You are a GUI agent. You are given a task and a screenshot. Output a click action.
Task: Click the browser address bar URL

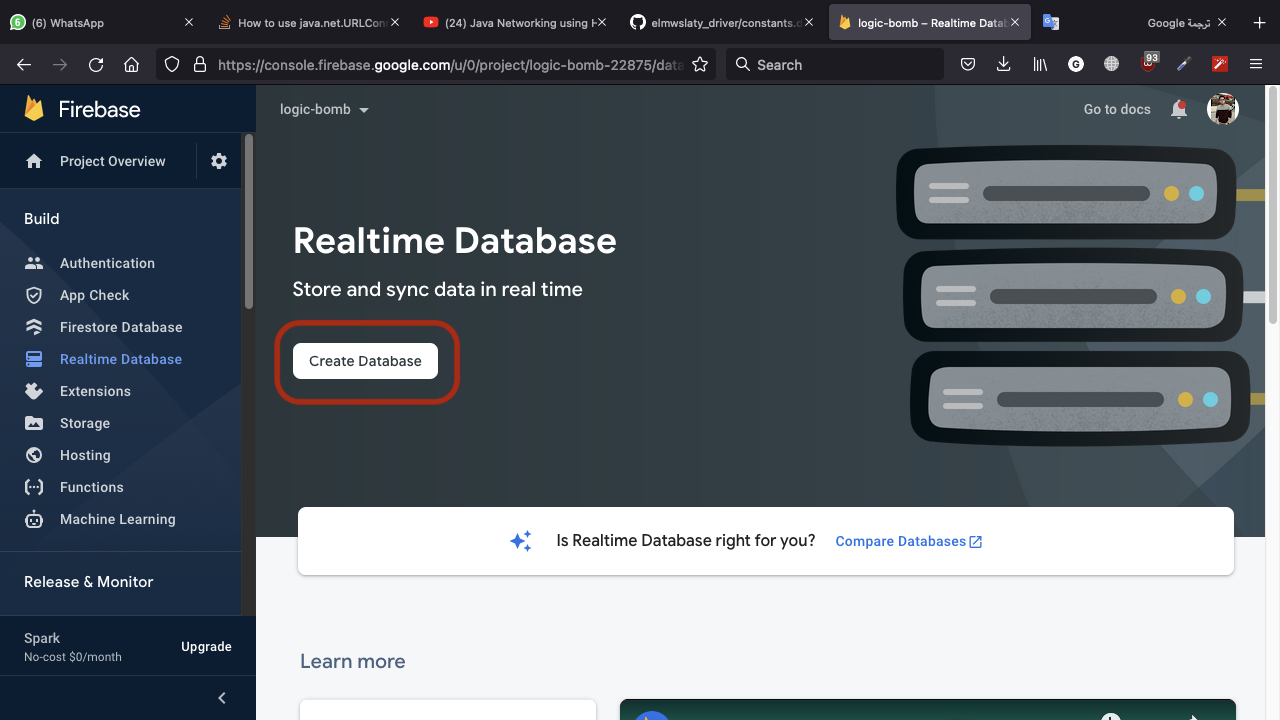[x=450, y=64]
